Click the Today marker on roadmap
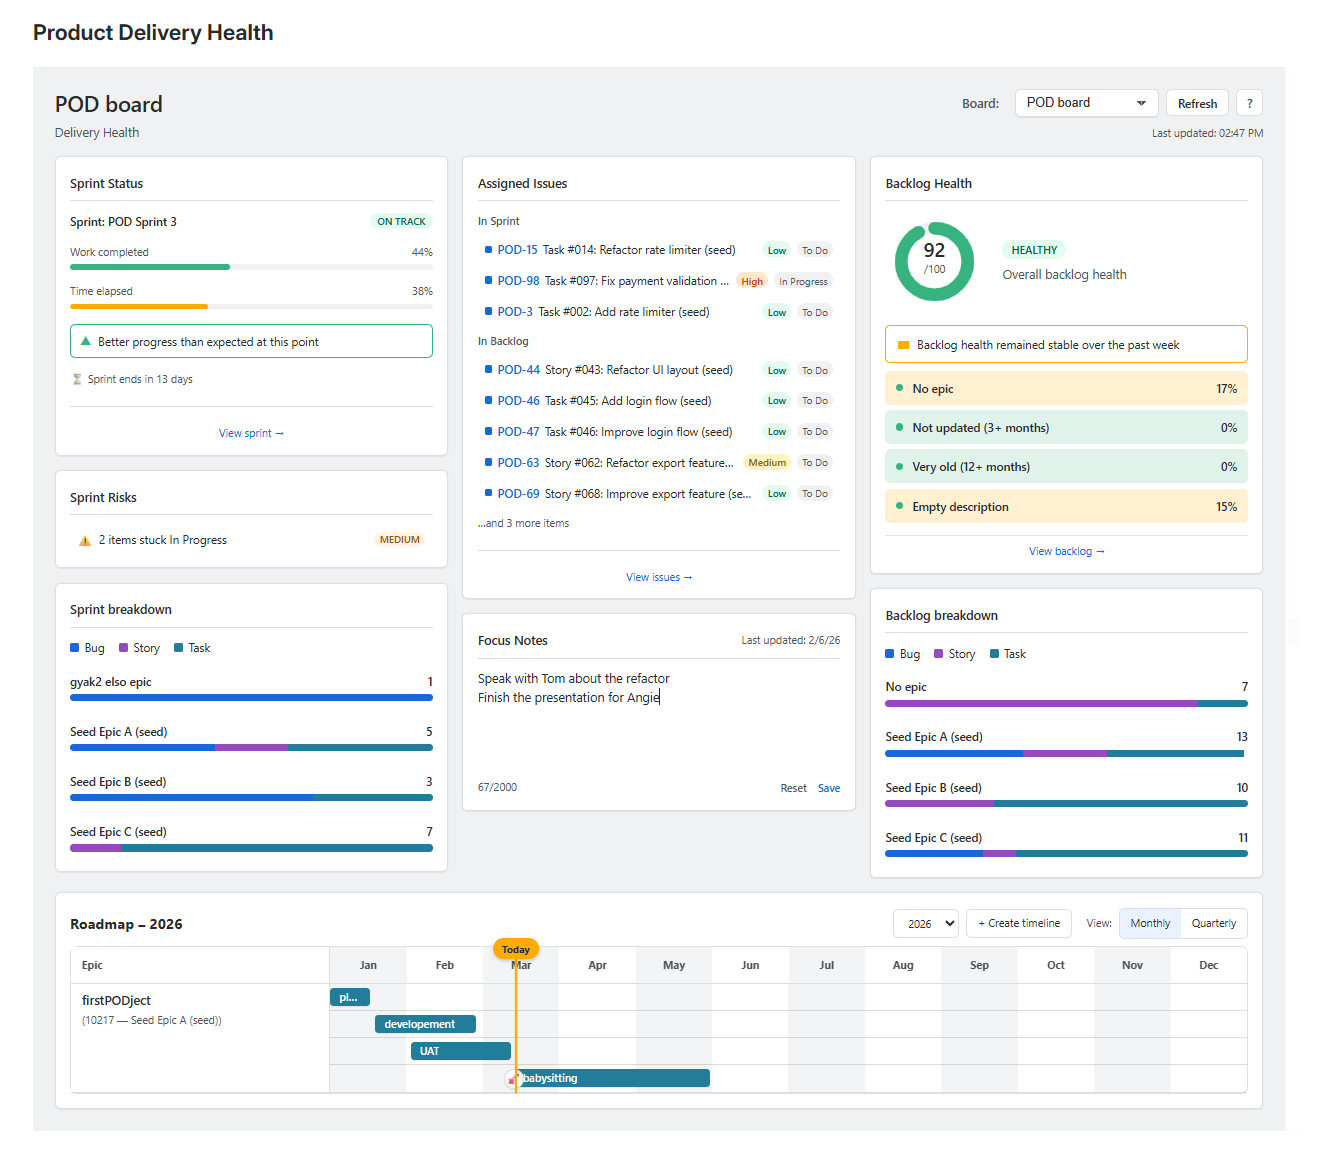The width and height of the screenshot is (1327, 1168). tap(516, 949)
